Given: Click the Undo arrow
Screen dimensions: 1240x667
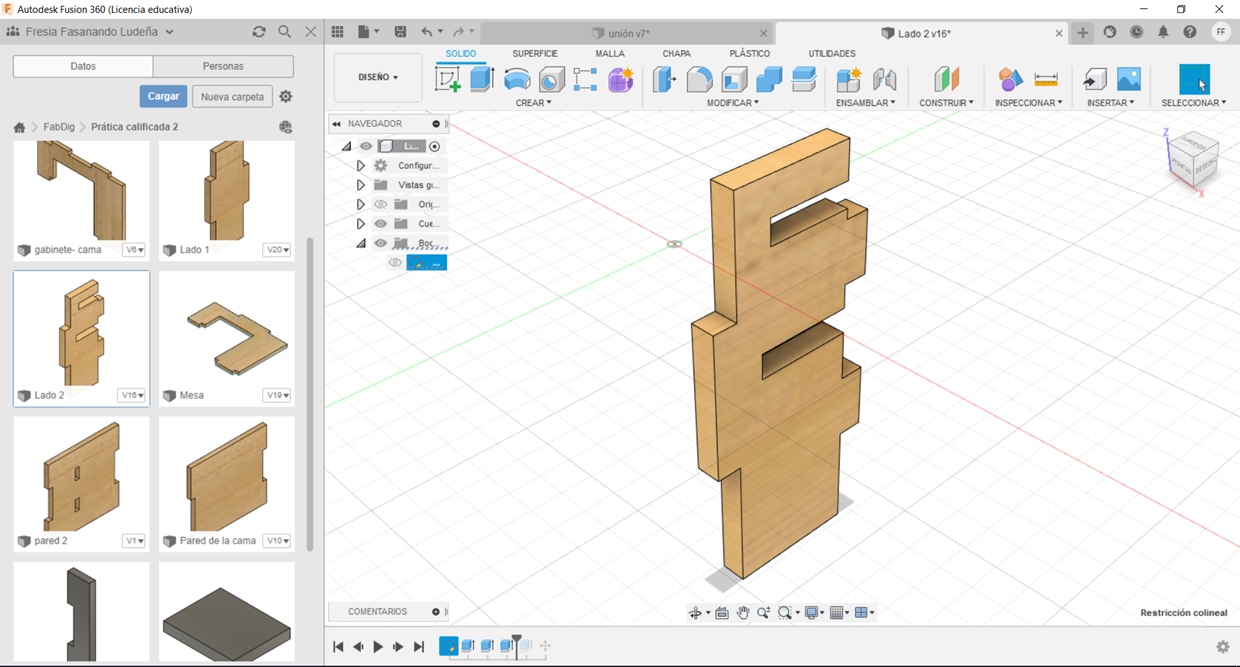Looking at the screenshot, I should point(427,32).
